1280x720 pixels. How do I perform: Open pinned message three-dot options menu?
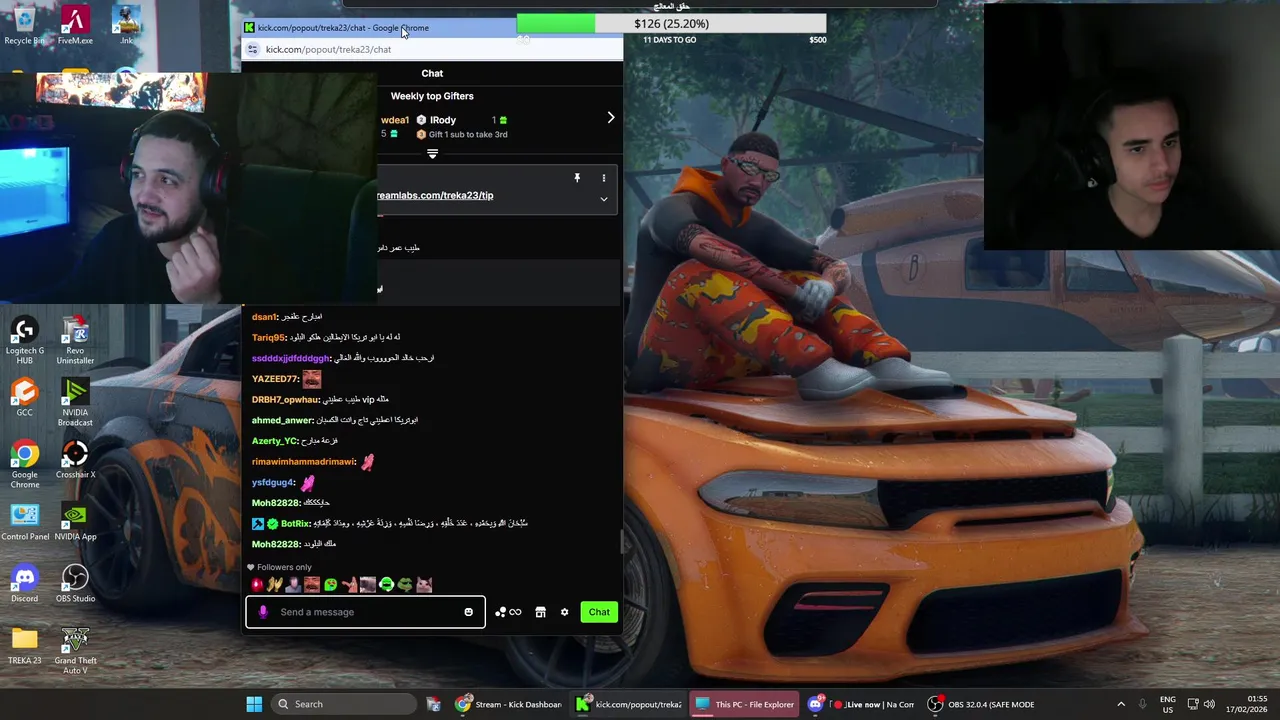pos(603,178)
